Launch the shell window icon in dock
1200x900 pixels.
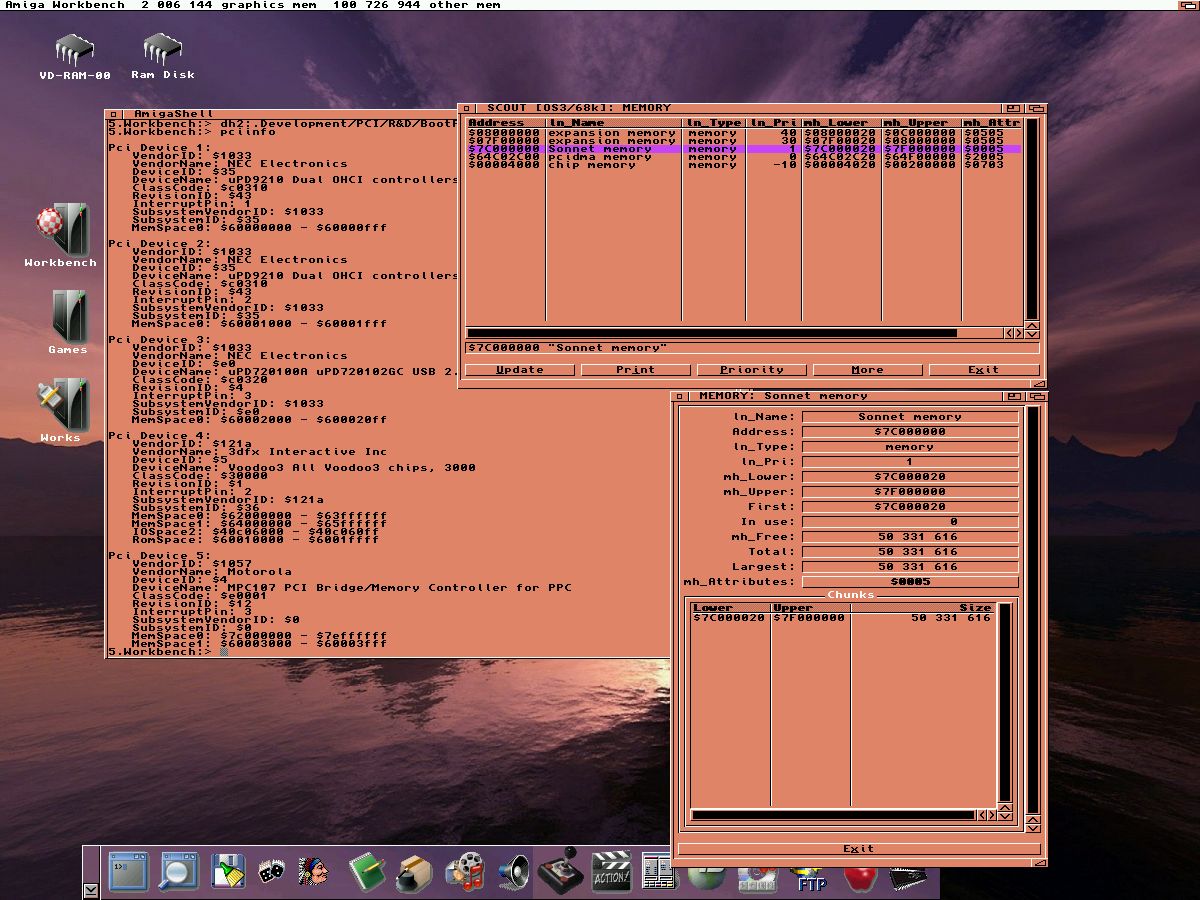tap(128, 871)
